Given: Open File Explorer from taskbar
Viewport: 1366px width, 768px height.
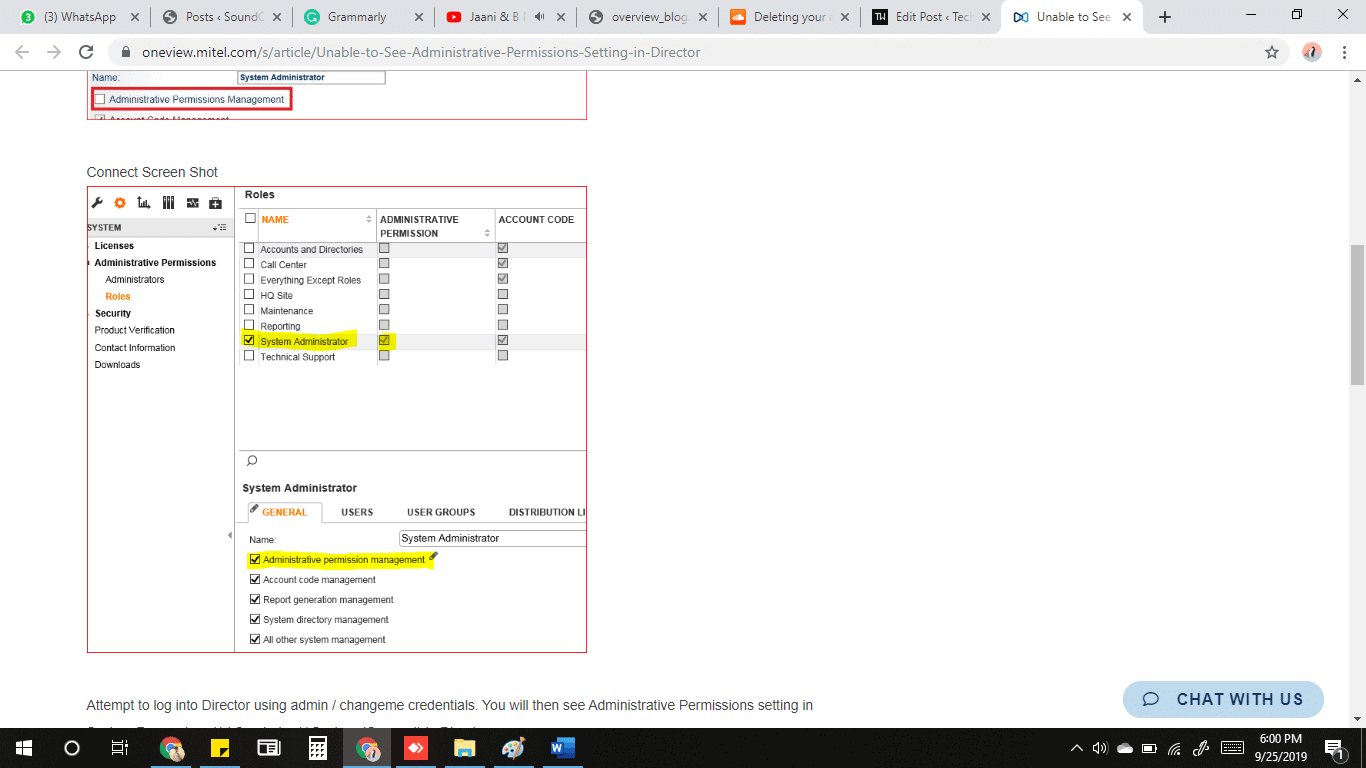Looking at the screenshot, I should pos(464,748).
